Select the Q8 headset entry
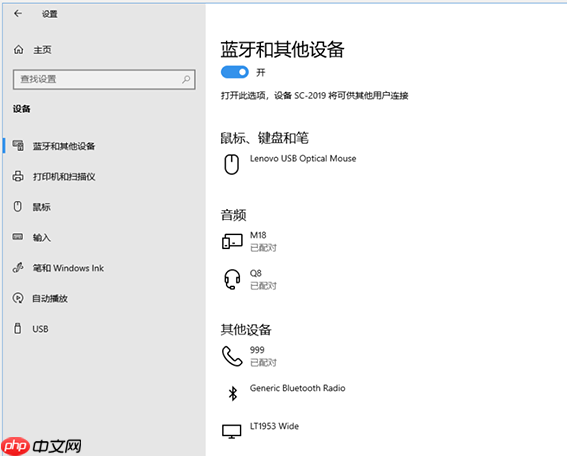Viewport: 567px width, 456px height. (255, 273)
